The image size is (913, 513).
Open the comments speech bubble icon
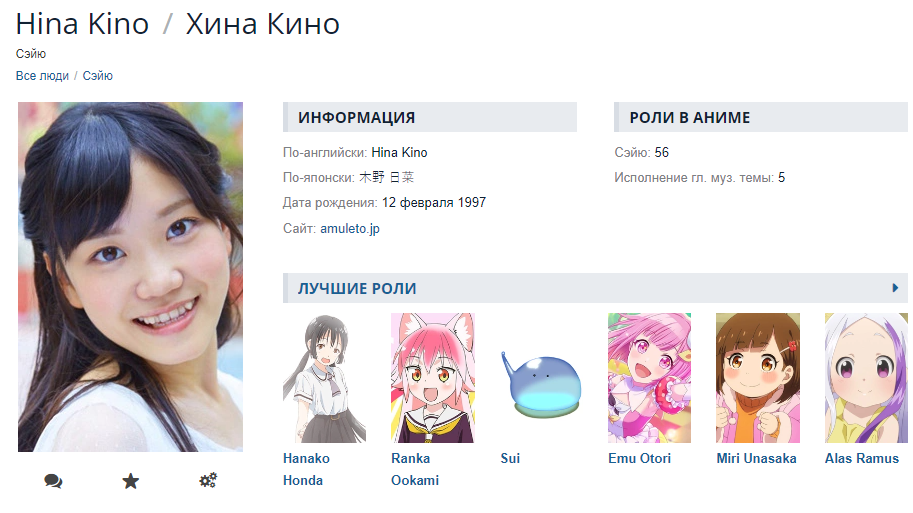[53, 481]
